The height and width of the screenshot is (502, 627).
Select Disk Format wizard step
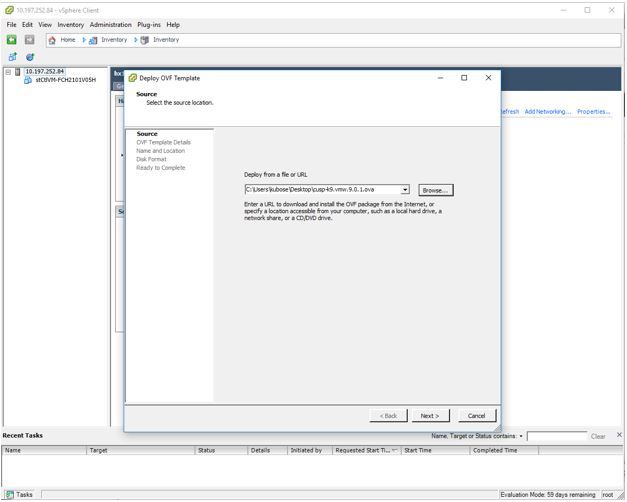[x=151, y=159]
